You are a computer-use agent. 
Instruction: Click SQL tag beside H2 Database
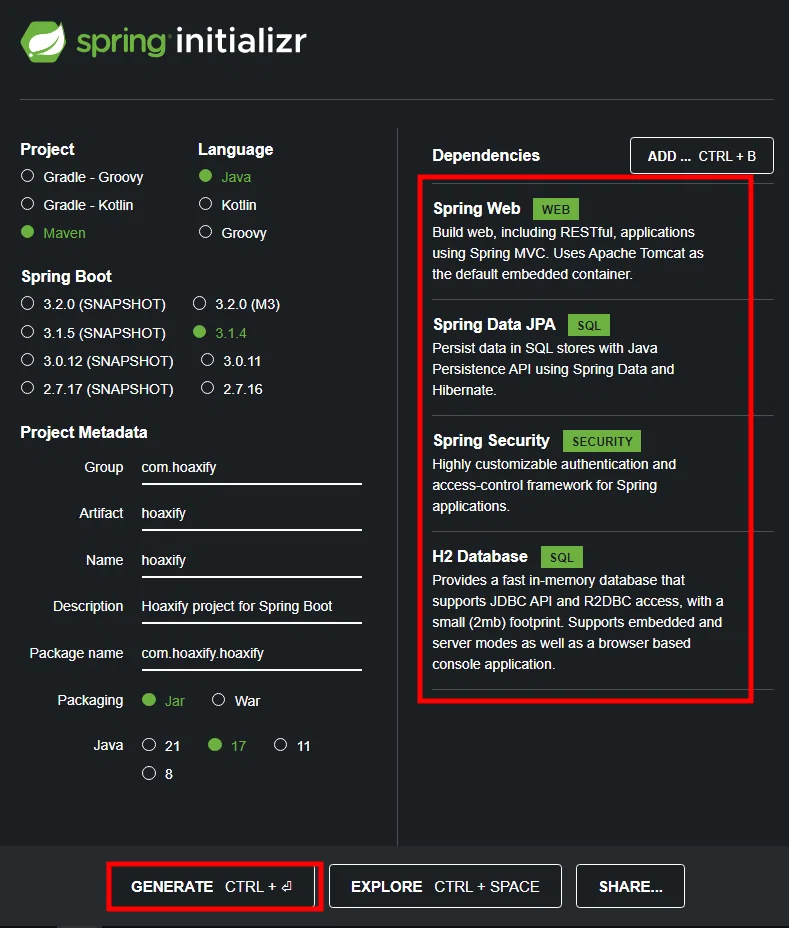562,557
